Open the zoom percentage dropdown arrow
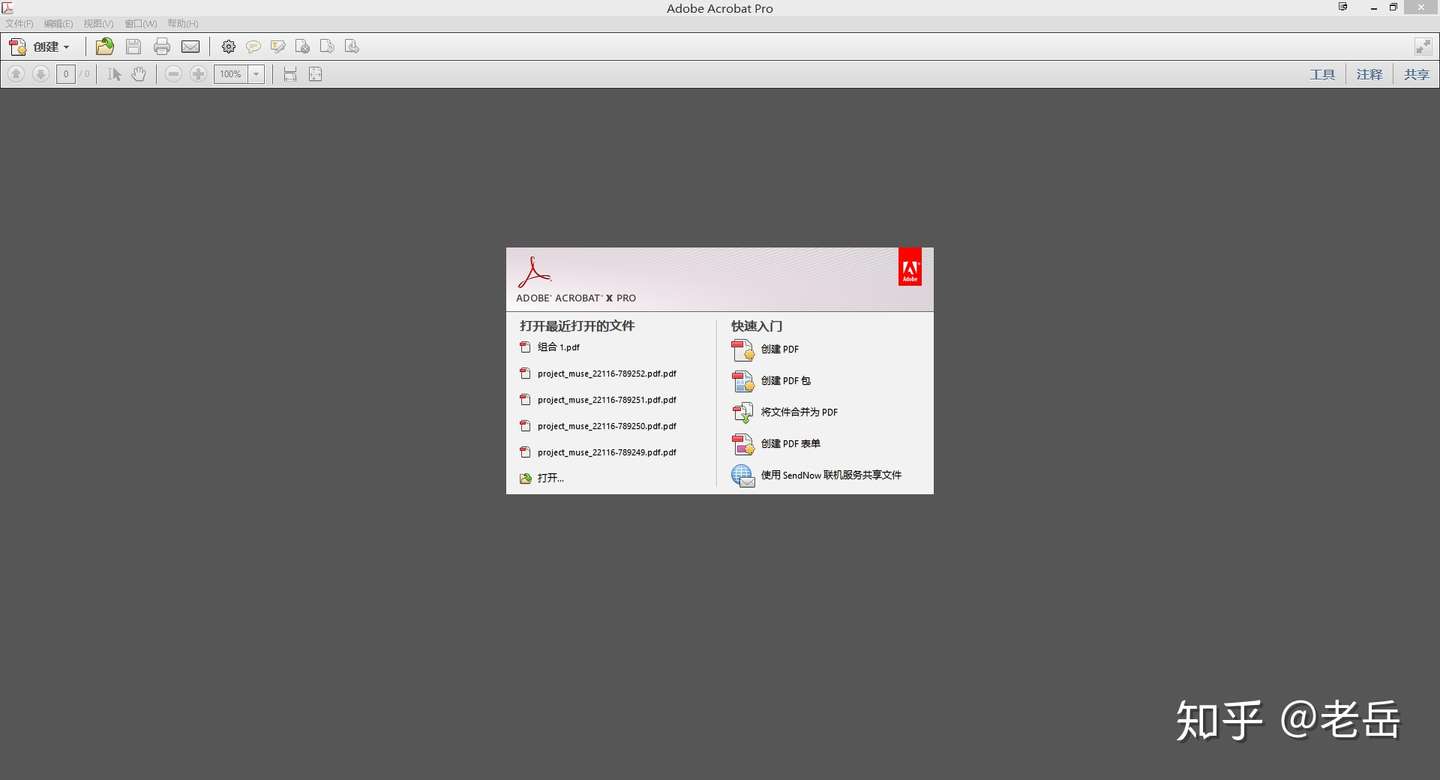 [256, 74]
